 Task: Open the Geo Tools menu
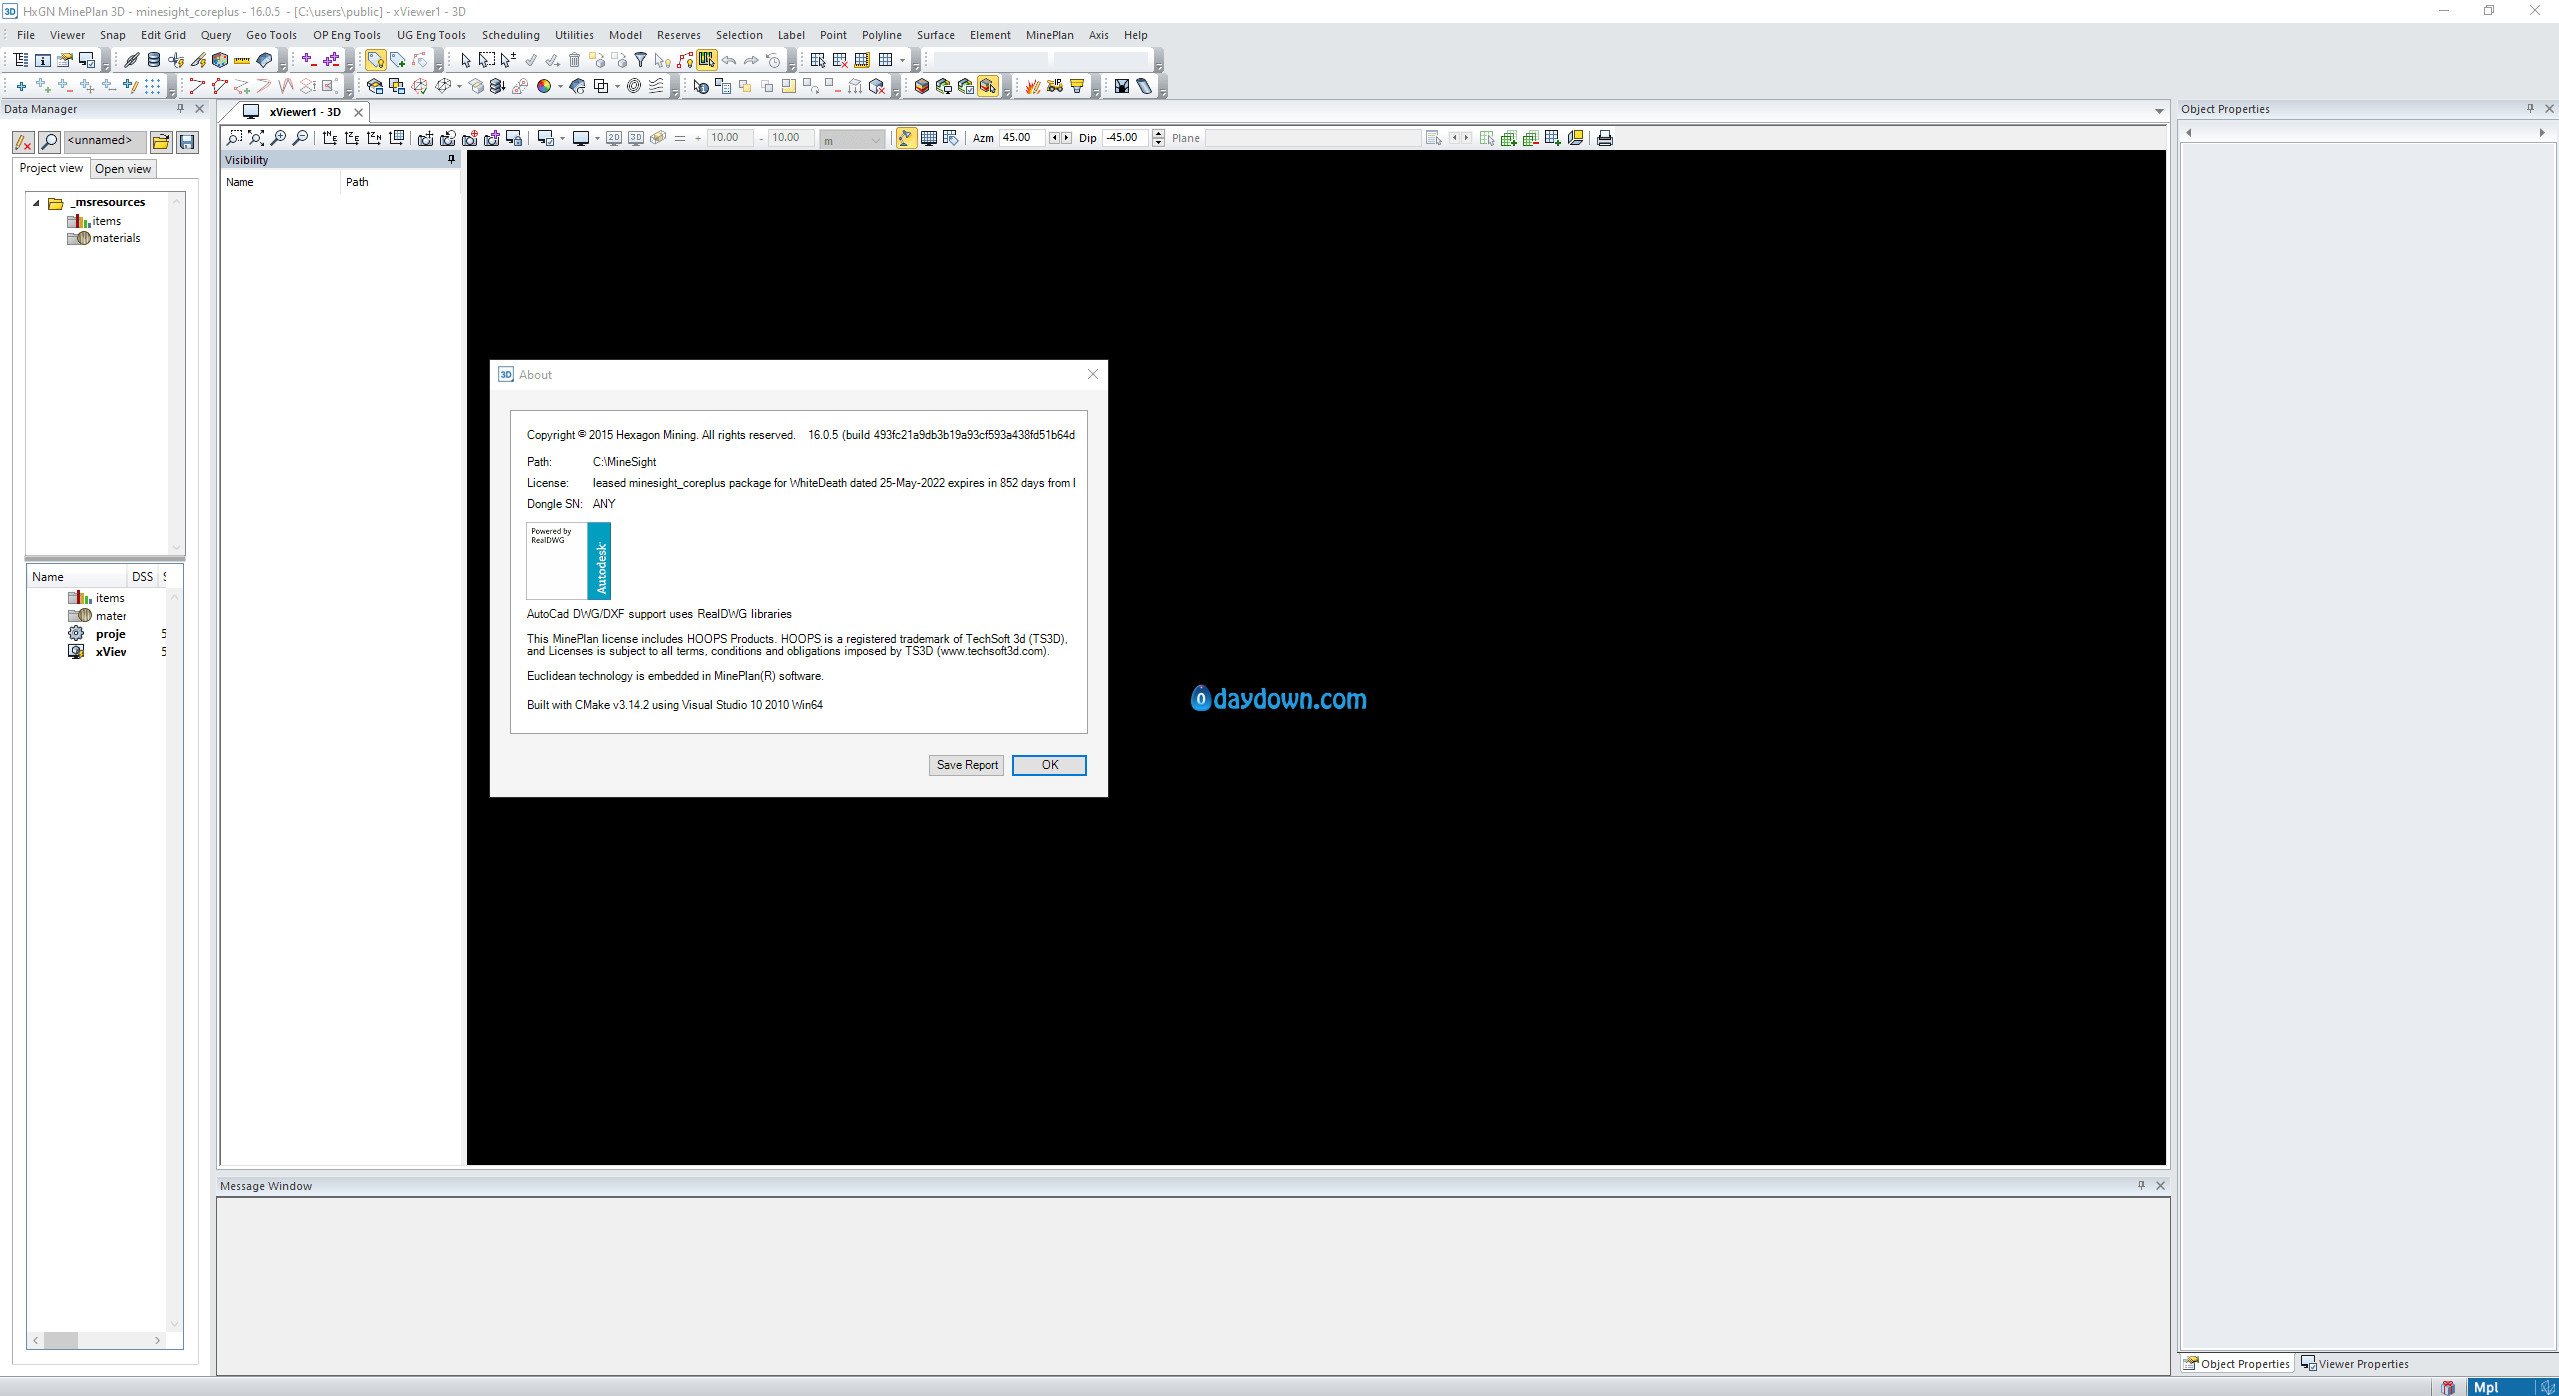pos(271,35)
